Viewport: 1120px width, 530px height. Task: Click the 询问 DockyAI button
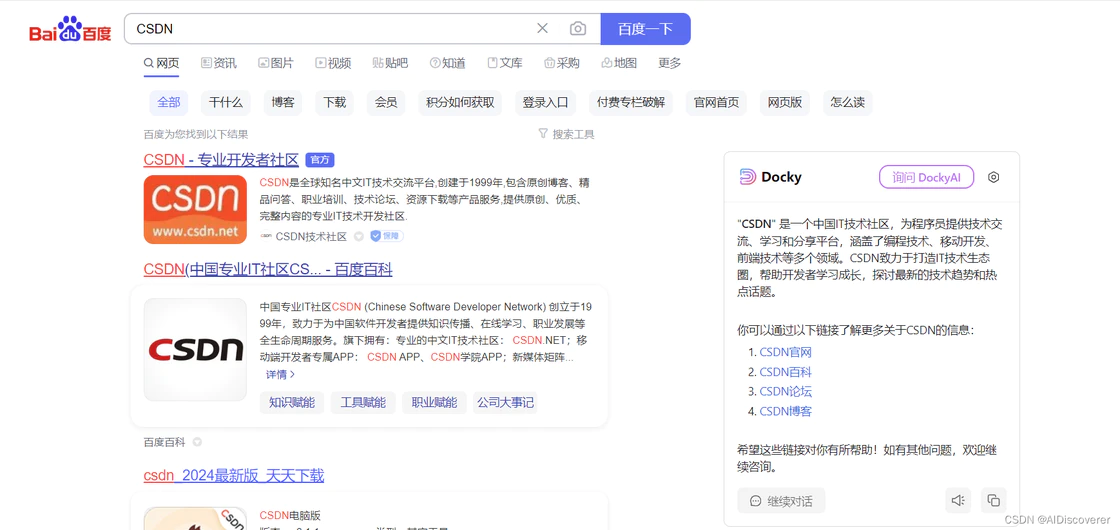(926, 177)
